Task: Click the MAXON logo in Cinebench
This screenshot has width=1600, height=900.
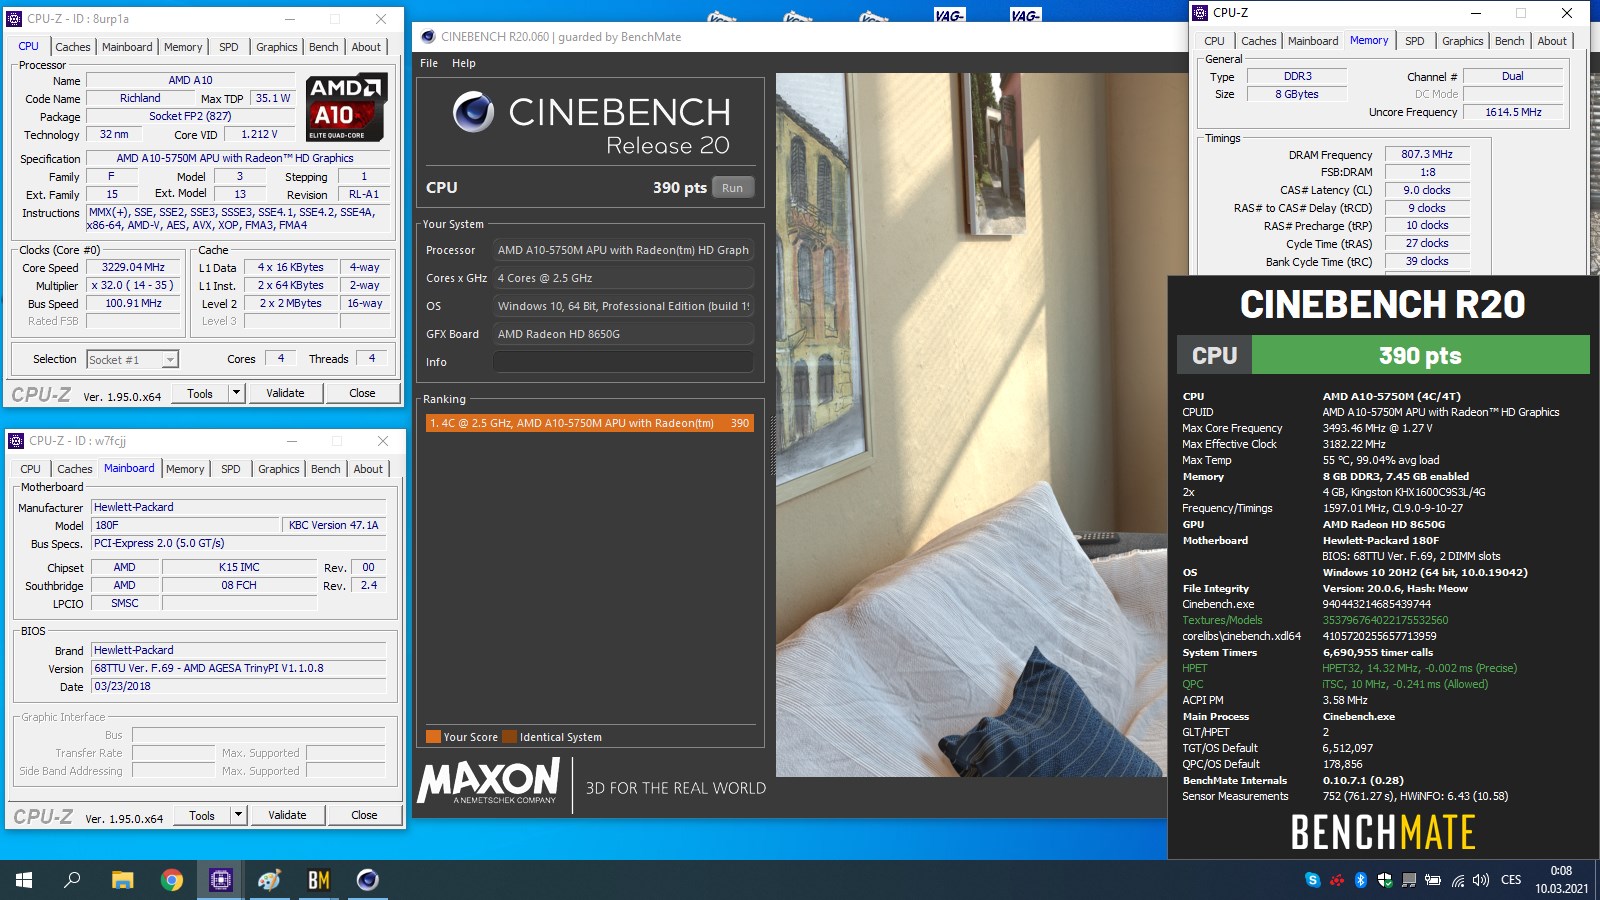Action: click(489, 781)
